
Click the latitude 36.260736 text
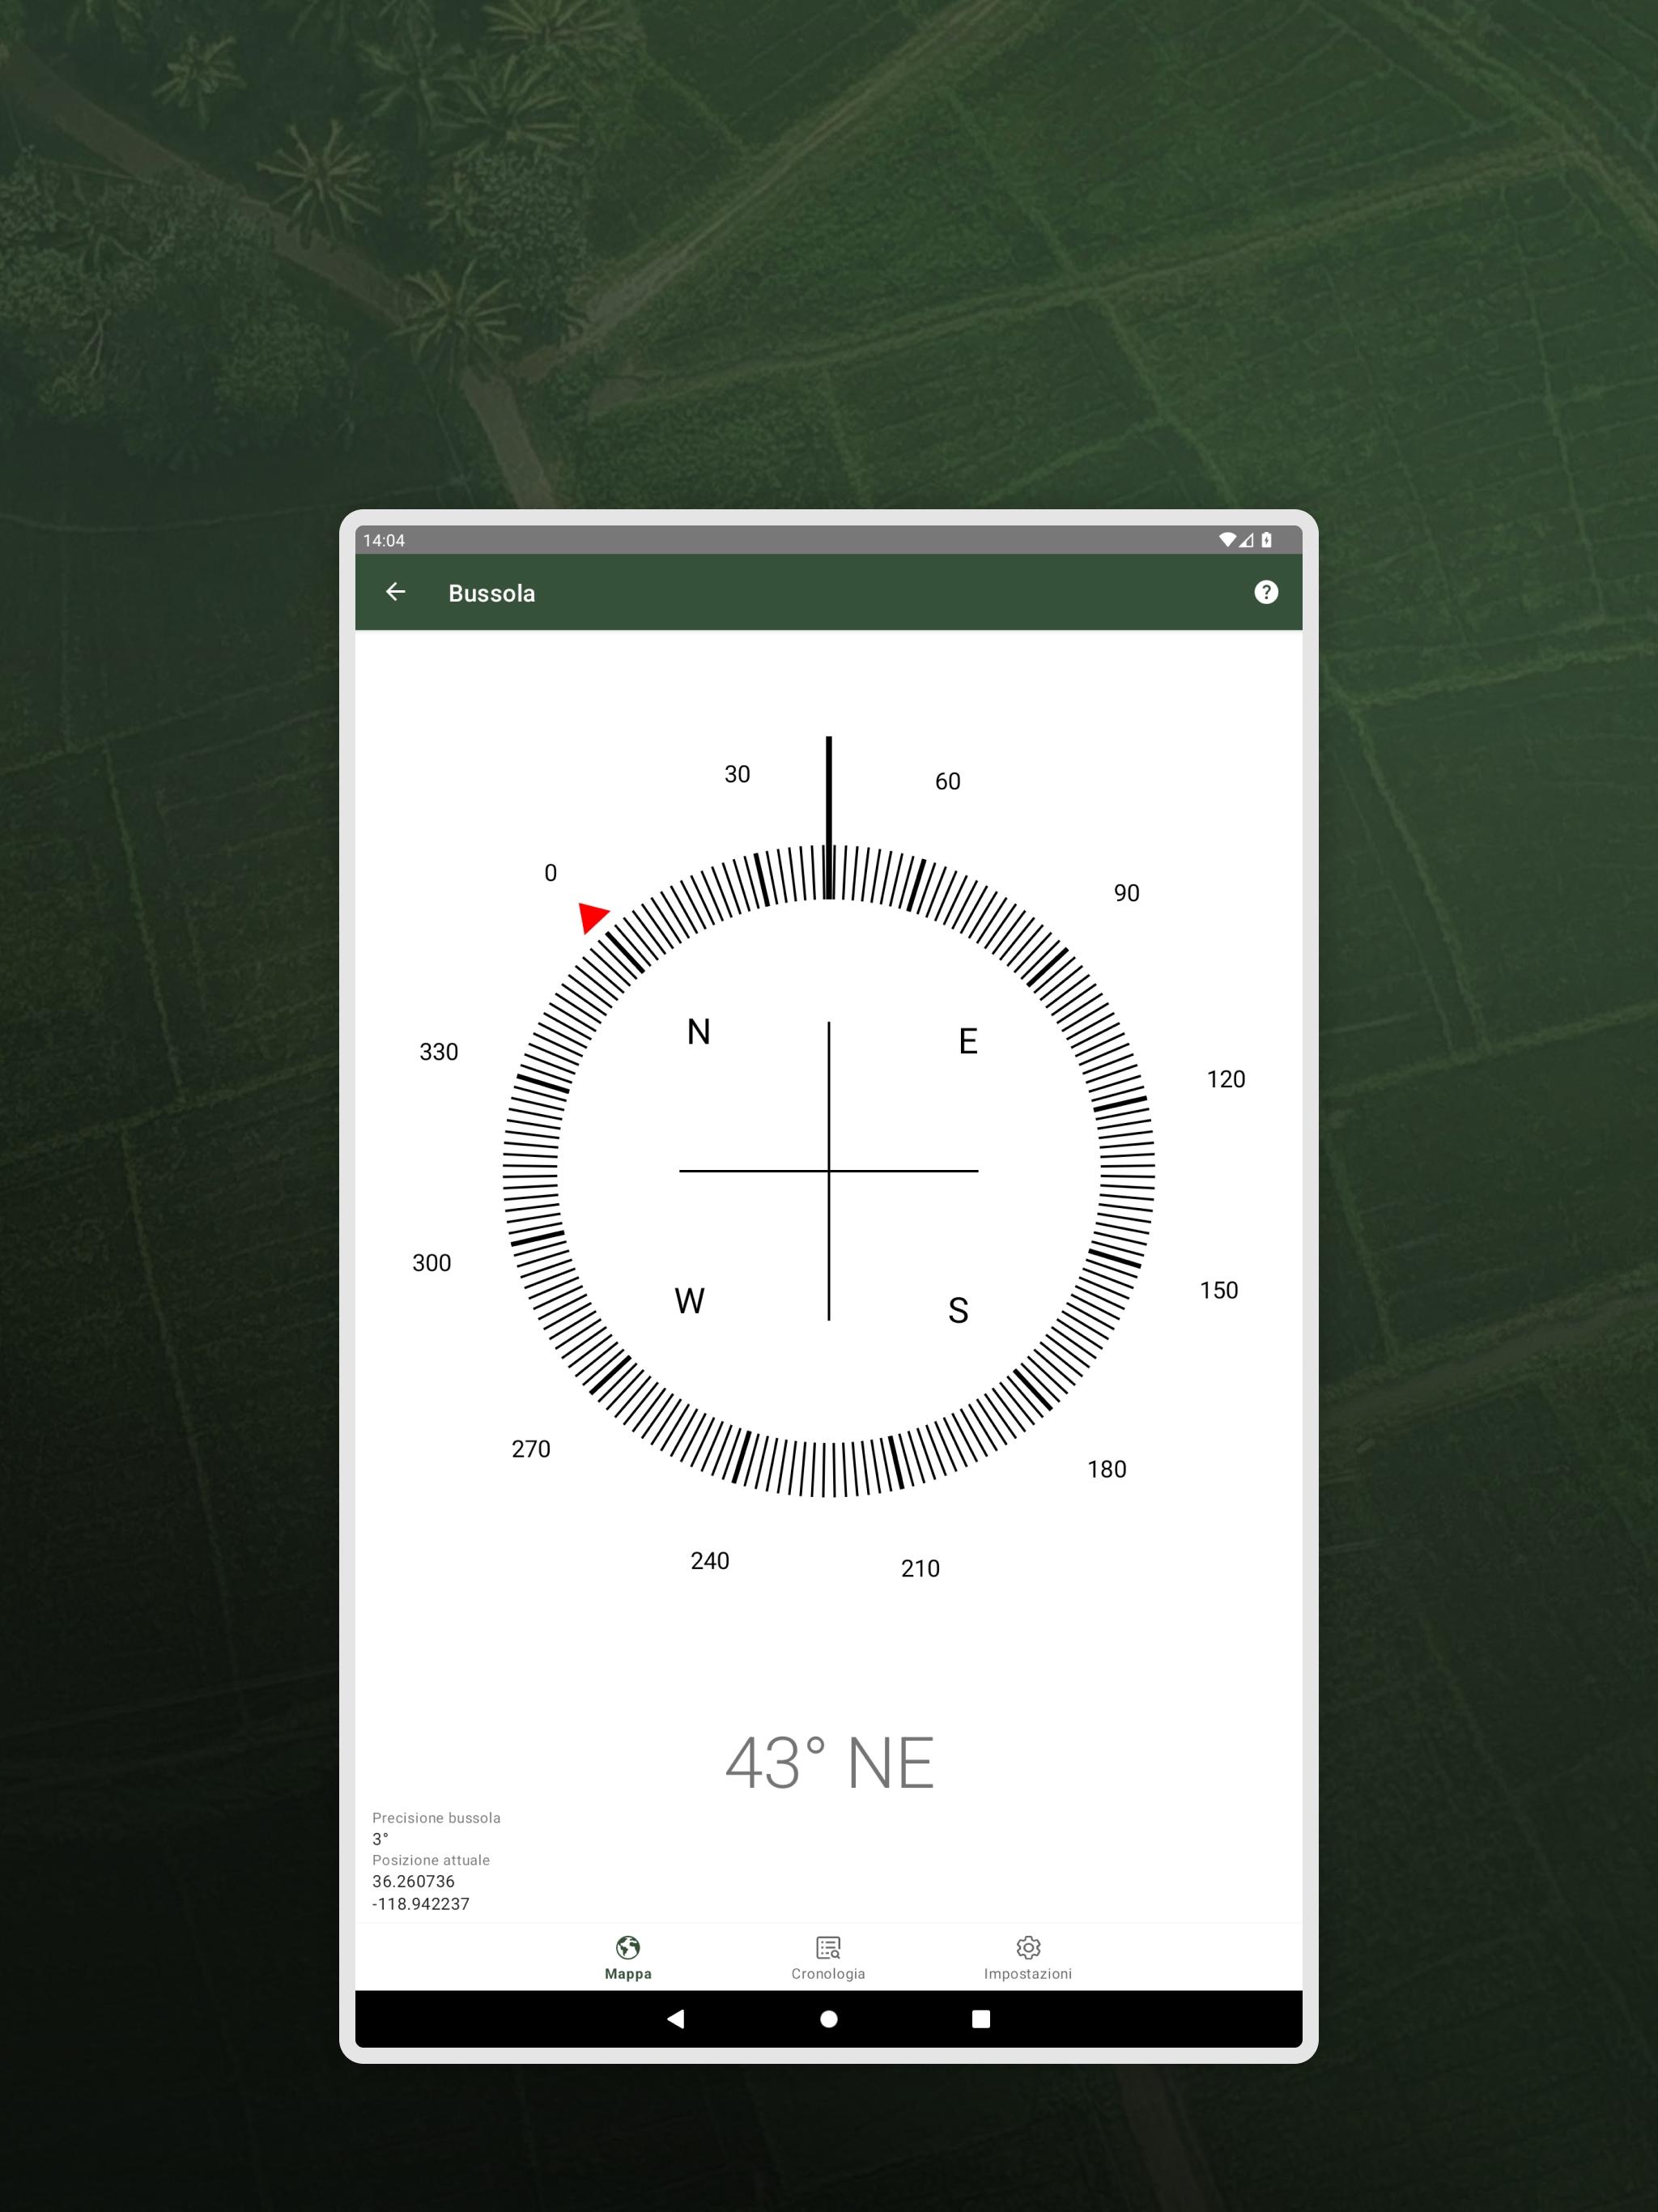[413, 1881]
